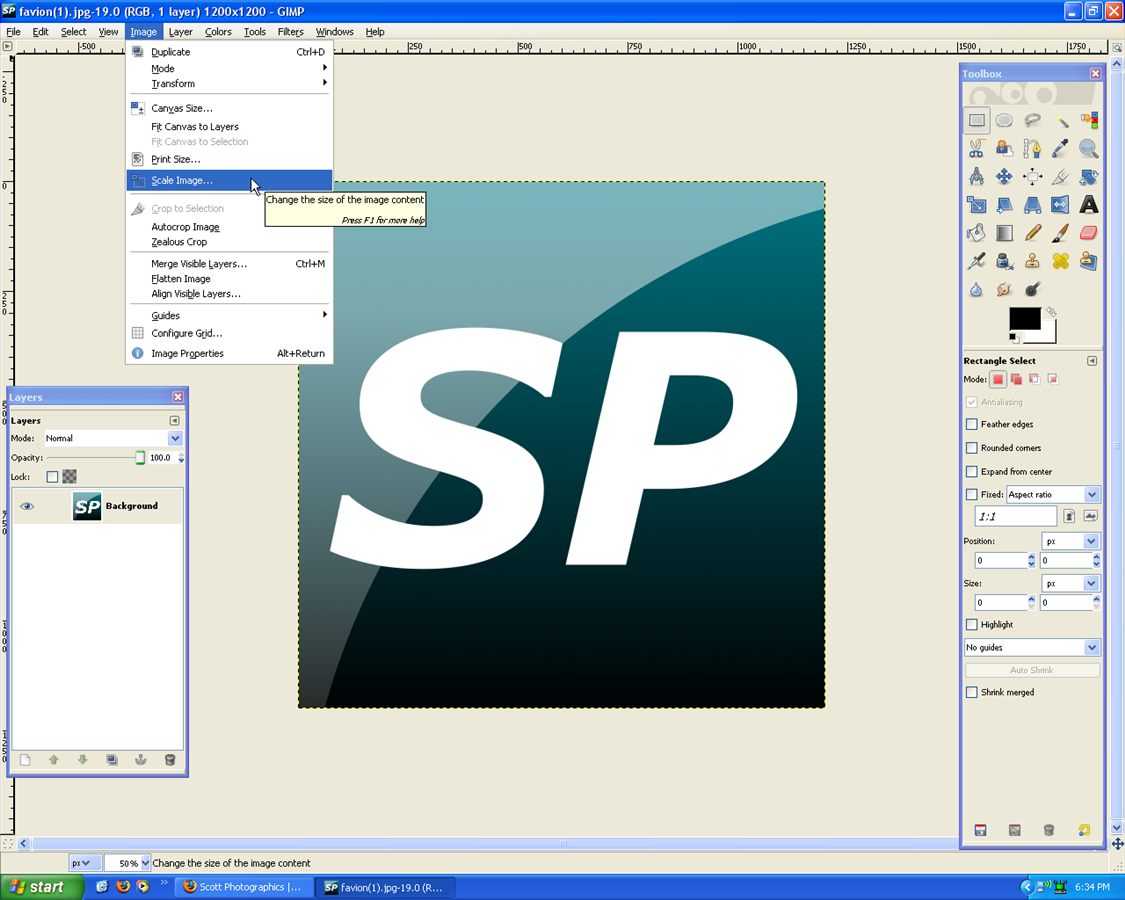Open the Filters menu
The height and width of the screenshot is (900, 1125).
(291, 32)
